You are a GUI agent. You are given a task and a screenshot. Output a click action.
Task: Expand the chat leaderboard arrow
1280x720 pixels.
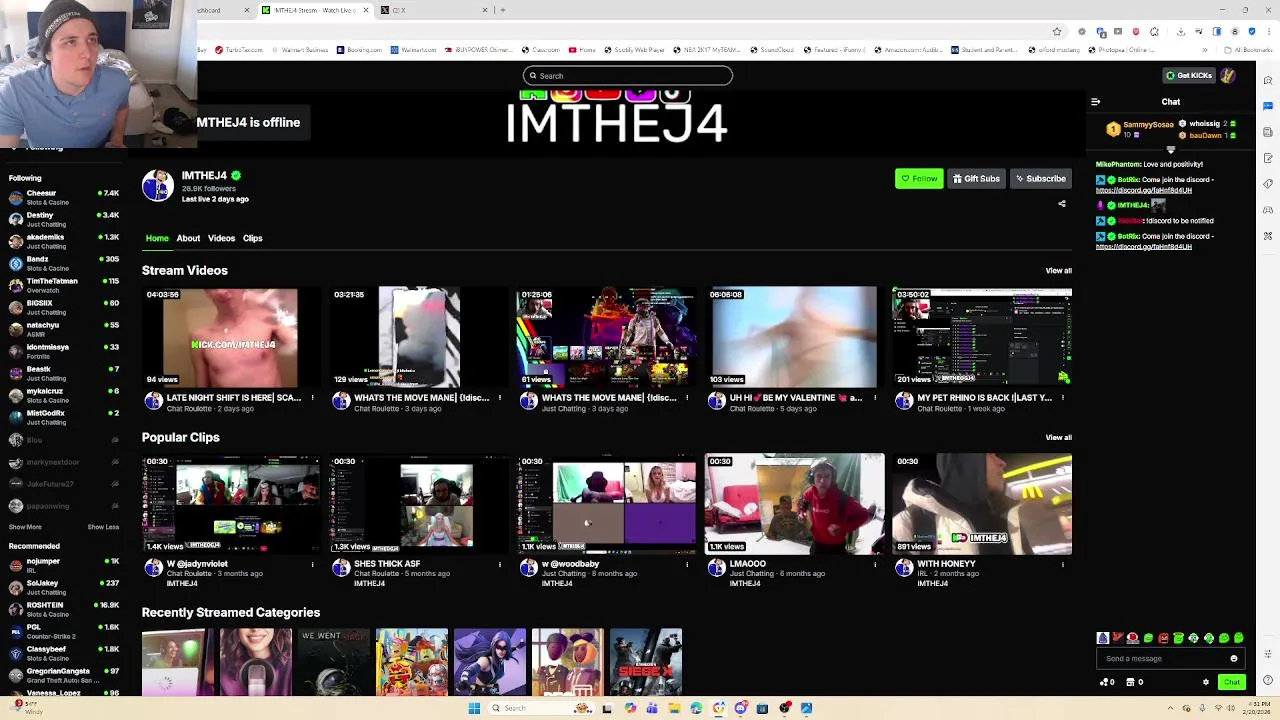tap(1171, 150)
